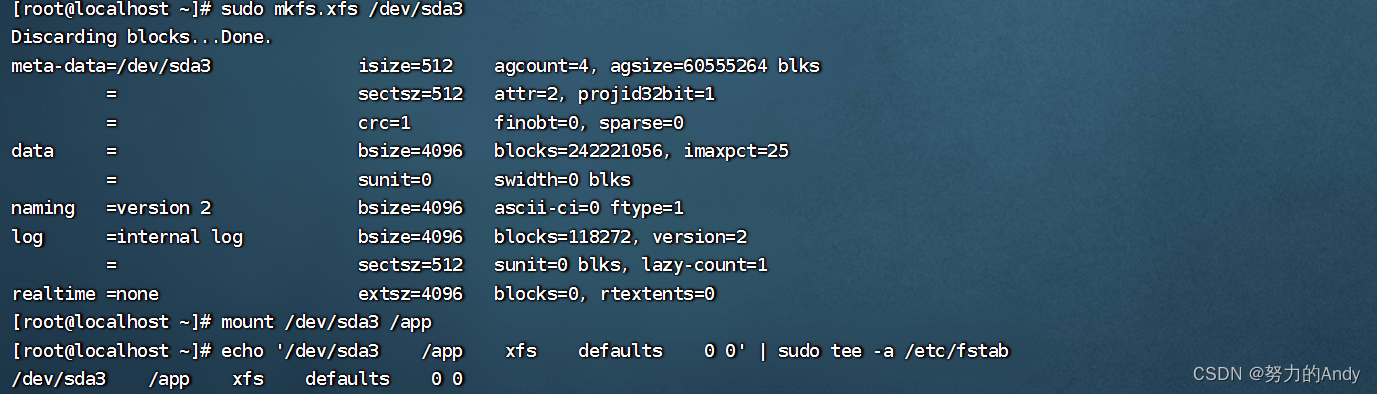Click the 'realtime =none' label
1377x394 pixels.
[x=85, y=294]
